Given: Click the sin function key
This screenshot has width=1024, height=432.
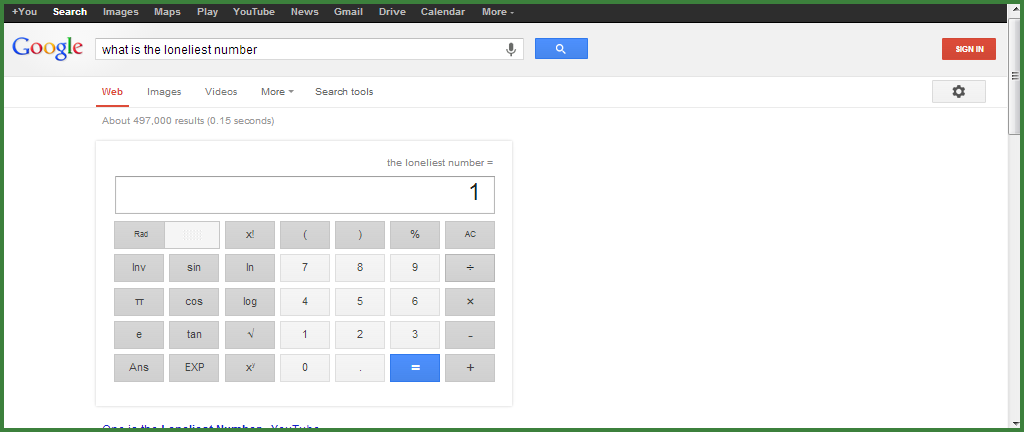Looking at the screenshot, I should point(194,268).
